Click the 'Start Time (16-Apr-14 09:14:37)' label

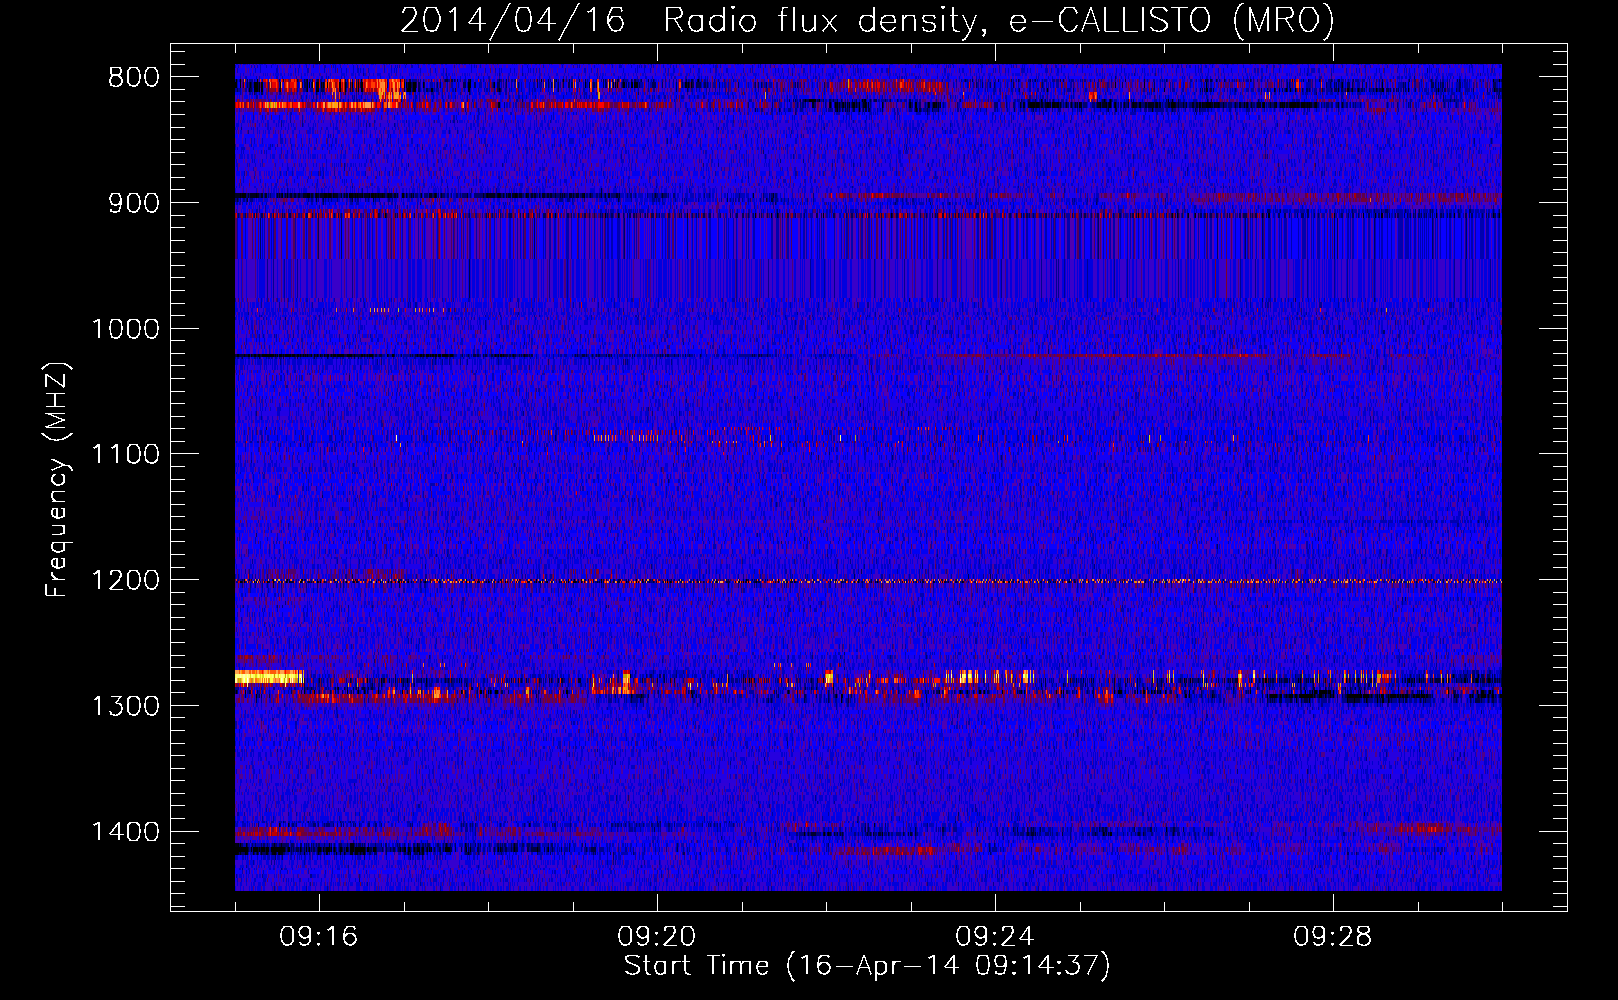click(867, 966)
